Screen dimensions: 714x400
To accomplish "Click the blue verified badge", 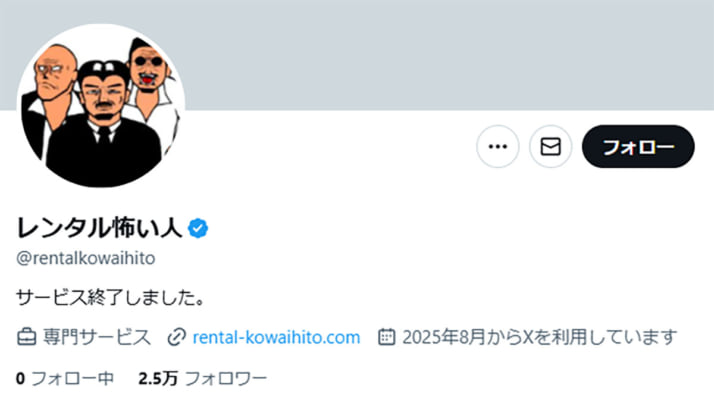I will [198, 228].
